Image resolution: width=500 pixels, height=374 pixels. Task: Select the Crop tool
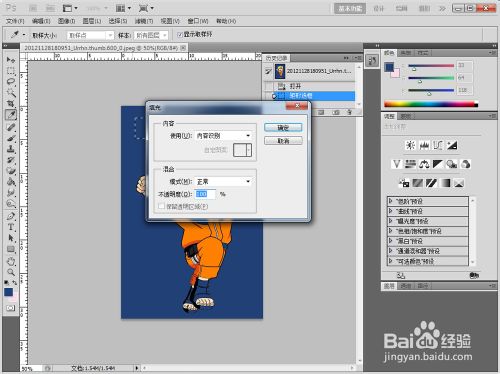11,104
